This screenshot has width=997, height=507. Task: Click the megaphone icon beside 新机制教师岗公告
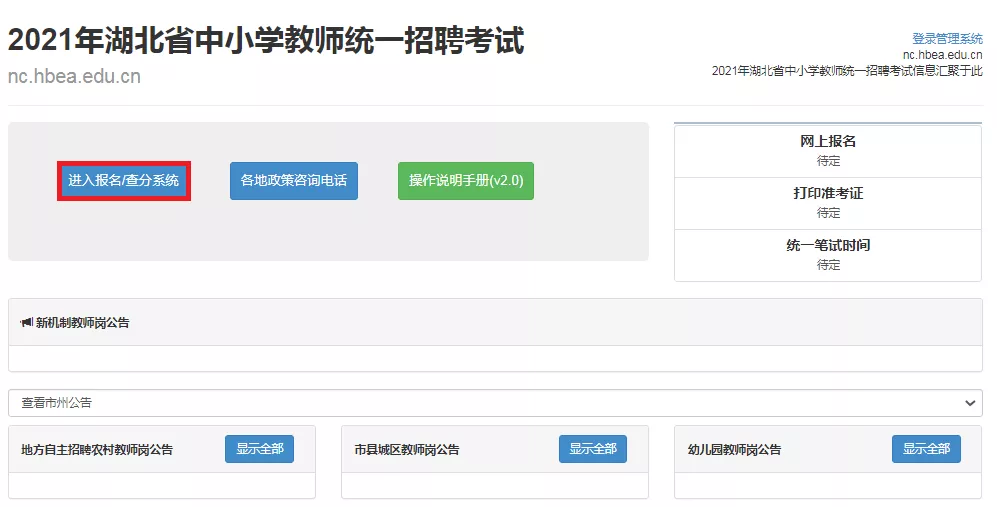[27, 323]
